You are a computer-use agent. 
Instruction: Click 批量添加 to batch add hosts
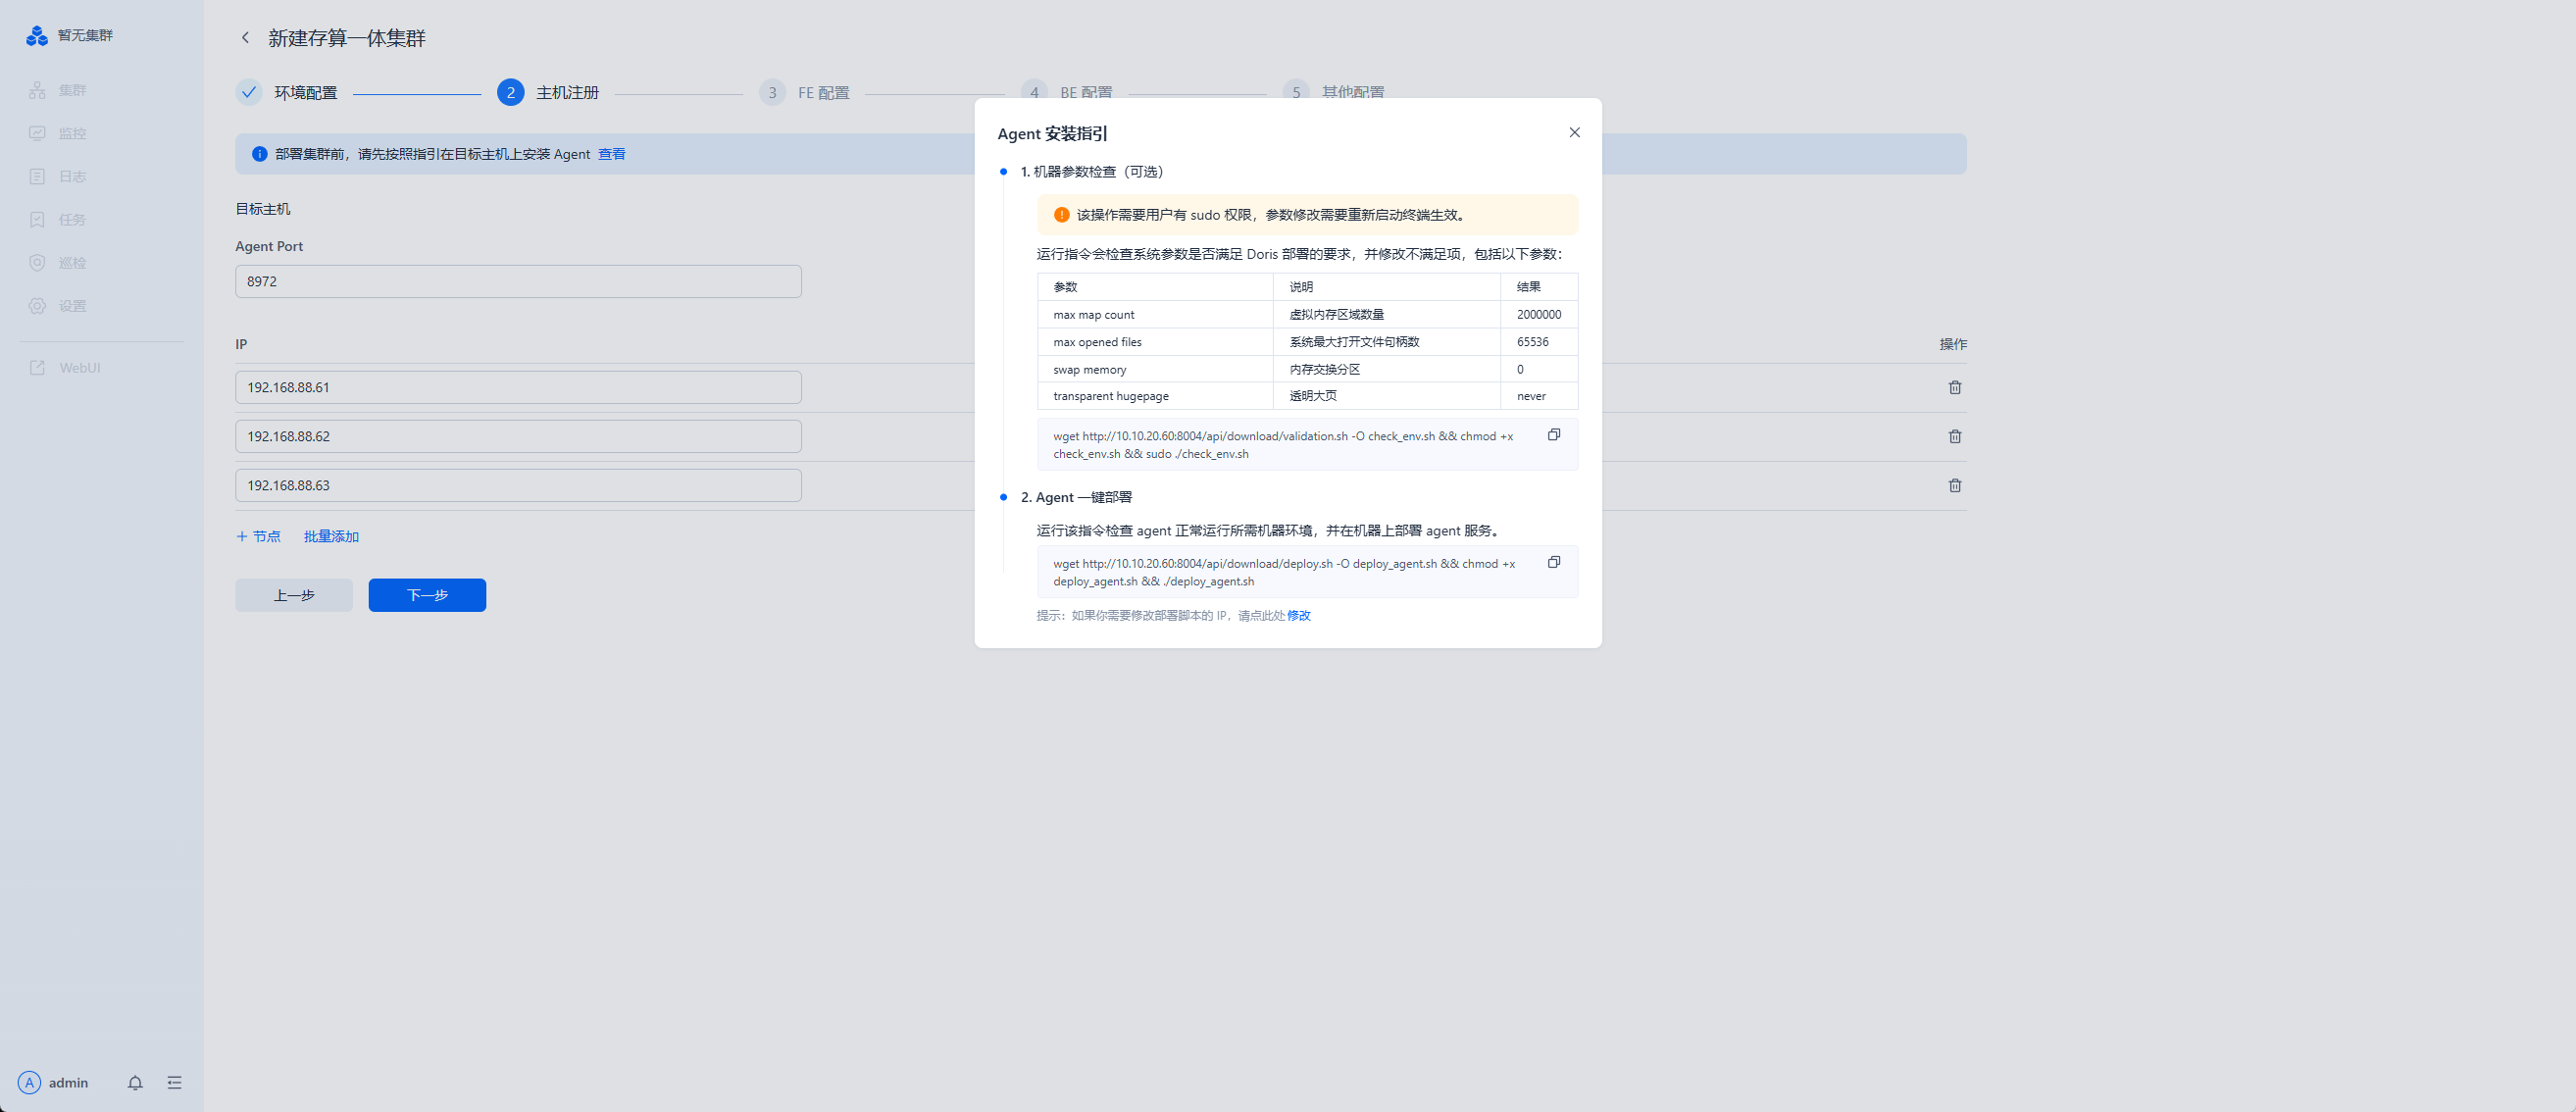tap(331, 537)
